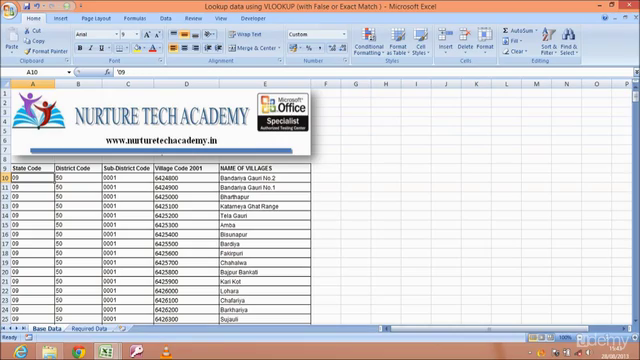Click the Select All corner button
Image resolution: width=640 pixels, height=360 pixels.
[6, 84]
